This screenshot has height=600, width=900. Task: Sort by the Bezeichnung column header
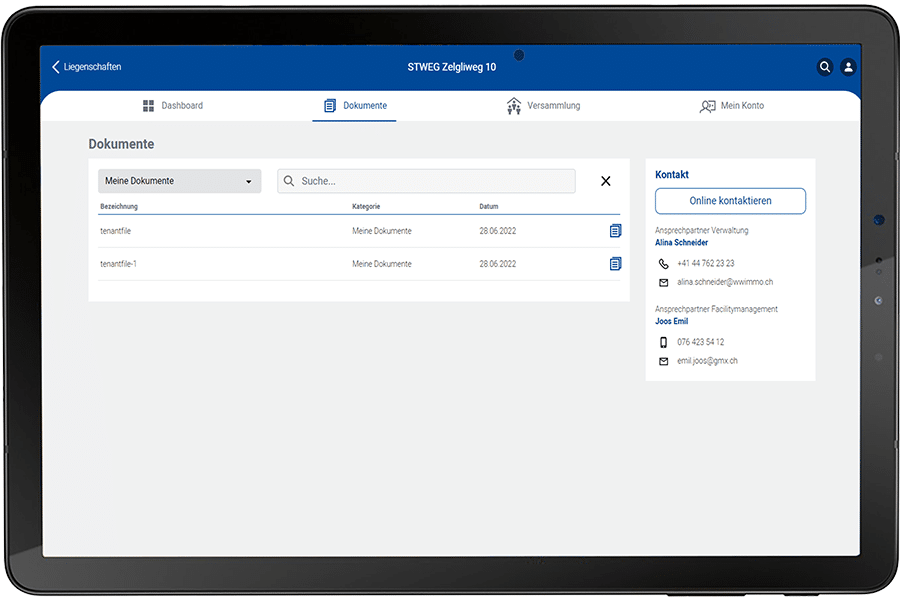(x=119, y=206)
